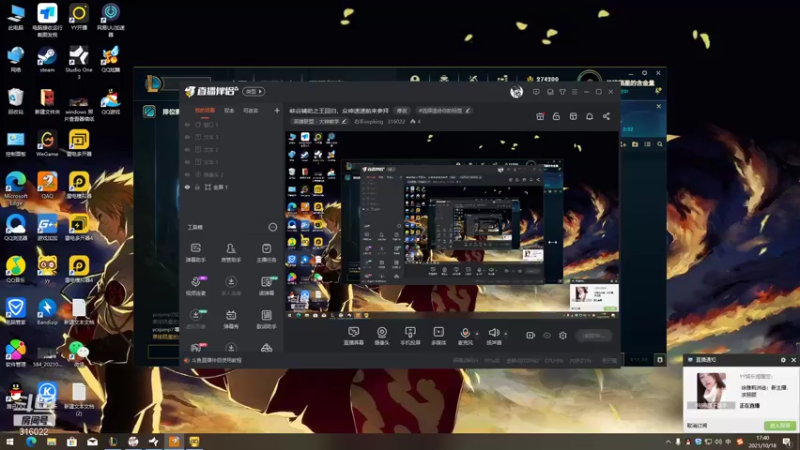Open the 弹幕秀 tool in the toolbox
800x450 pixels.
click(231, 319)
